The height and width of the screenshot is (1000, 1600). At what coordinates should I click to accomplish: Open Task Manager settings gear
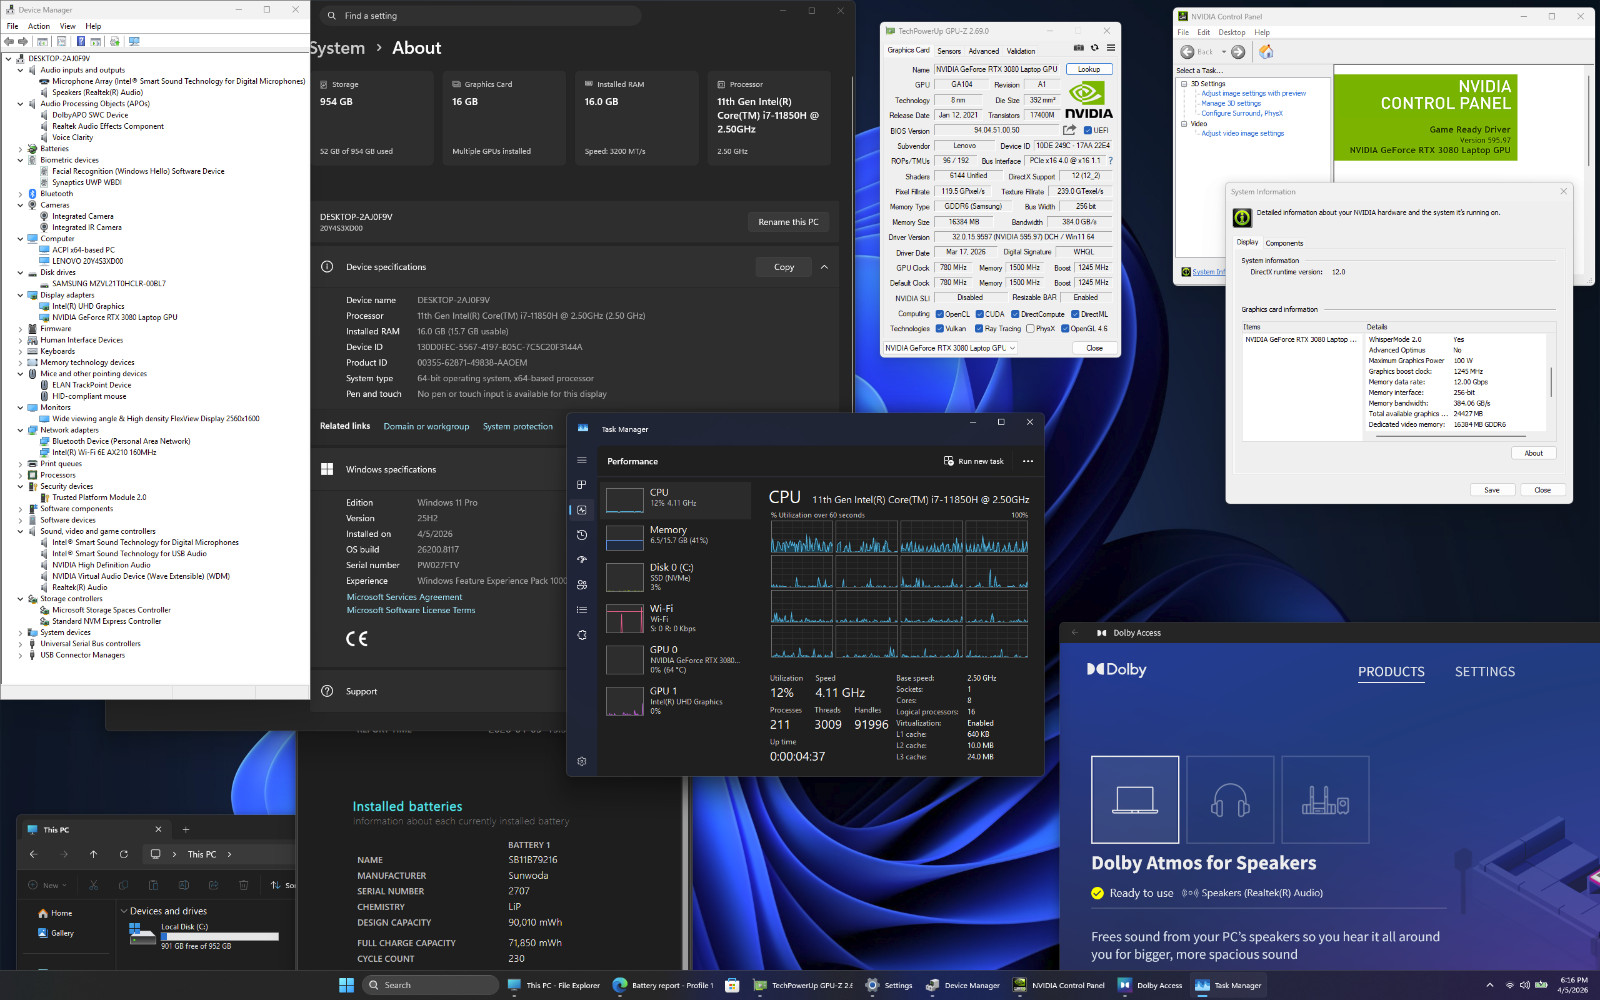[581, 761]
